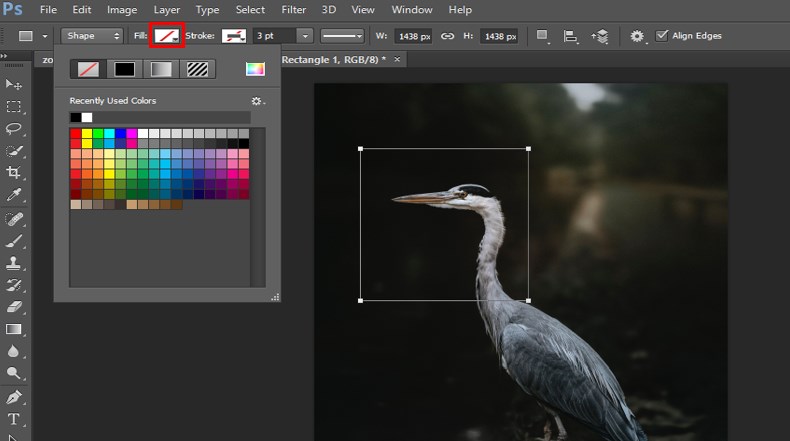
Task: Select the Brush tool
Action: click(x=14, y=241)
